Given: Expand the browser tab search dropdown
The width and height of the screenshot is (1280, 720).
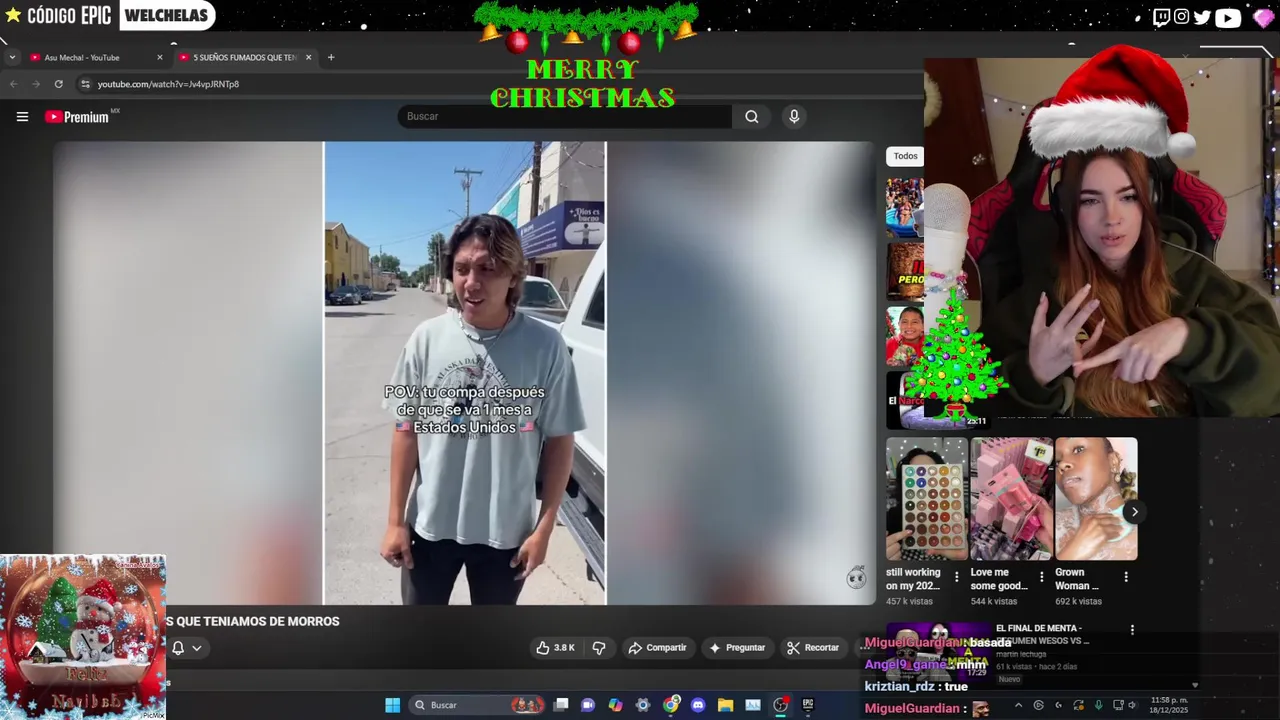Looking at the screenshot, I should (12, 57).
